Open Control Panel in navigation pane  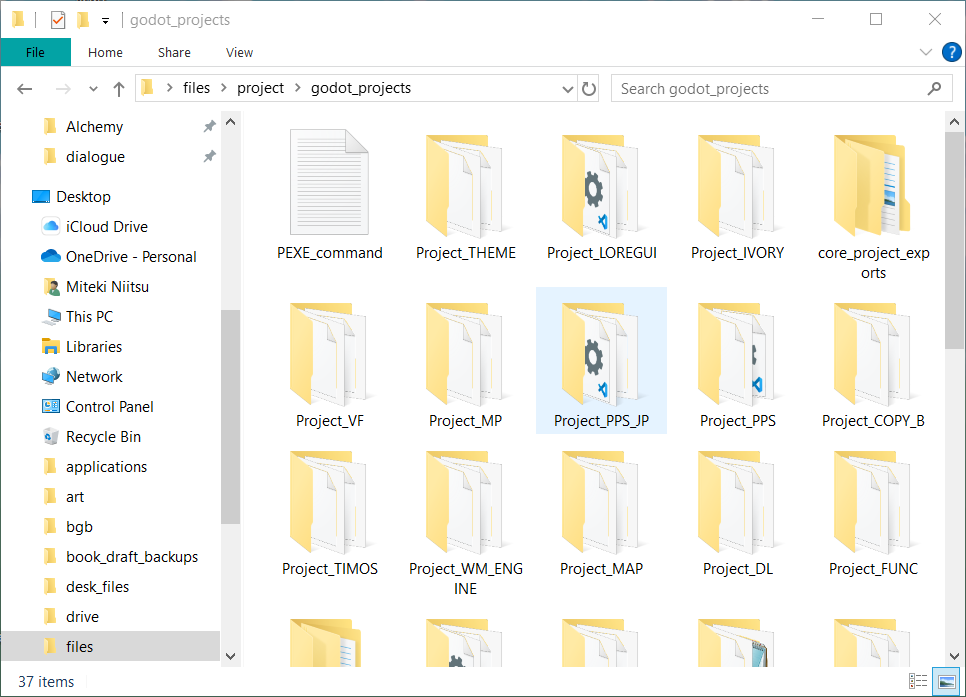pyautogui.click(x=109, y=407)
